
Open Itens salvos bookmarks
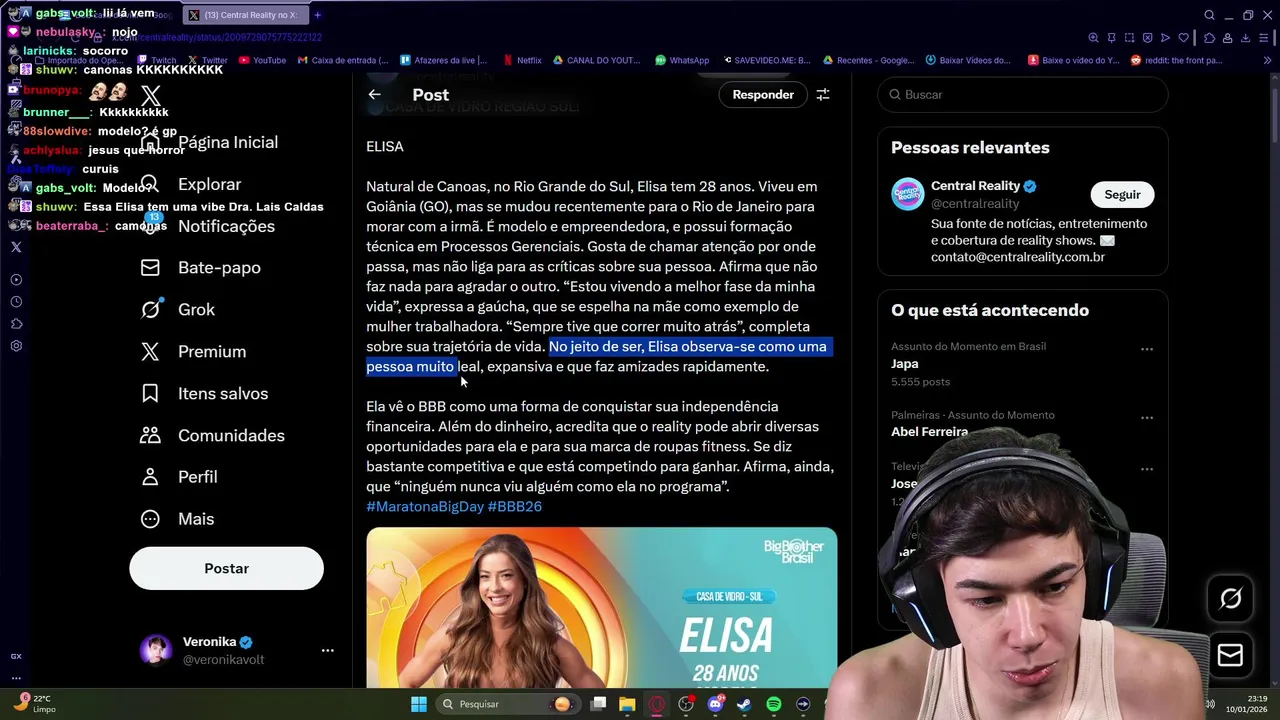tap(204, 393)
